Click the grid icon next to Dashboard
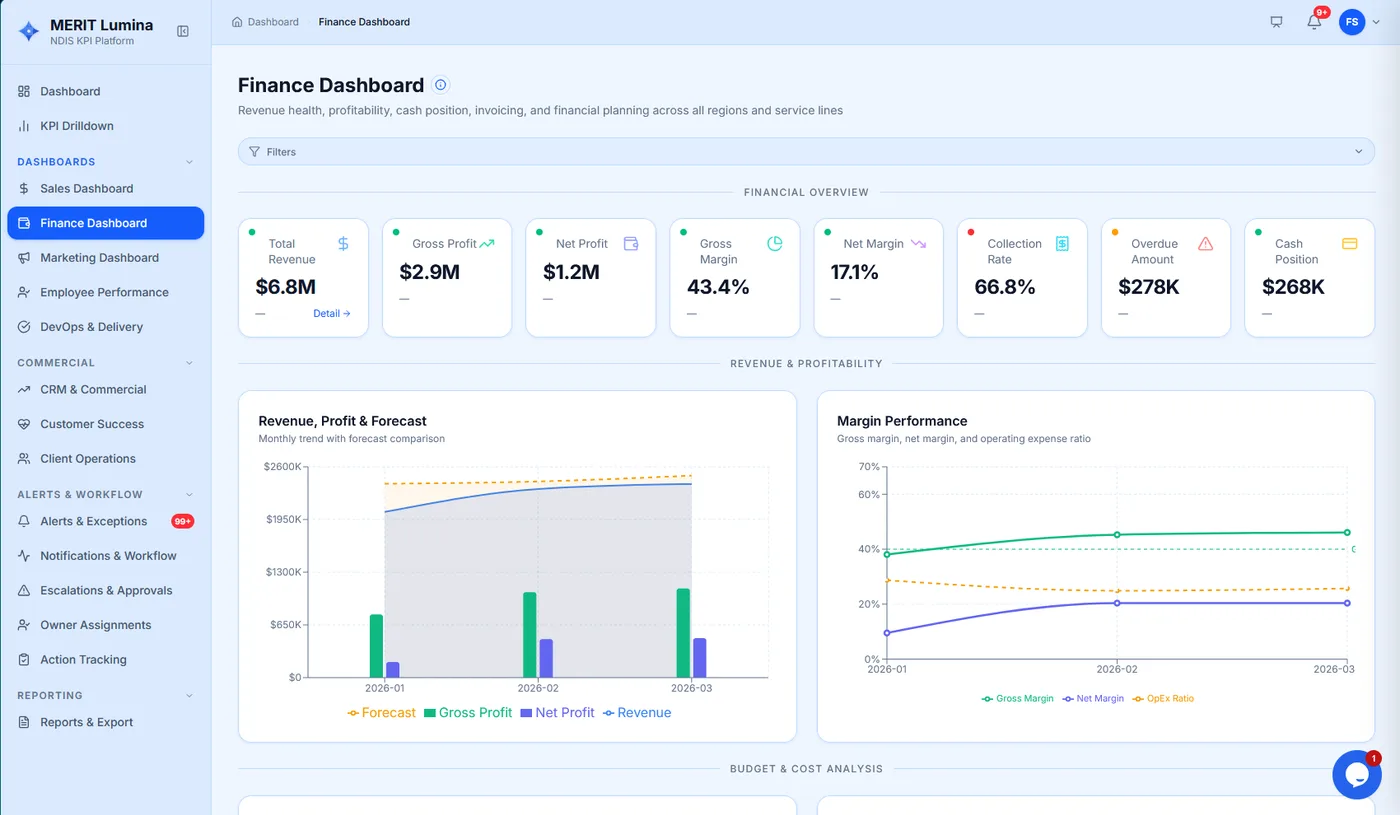1400x815 pixels. coord(24,91)
